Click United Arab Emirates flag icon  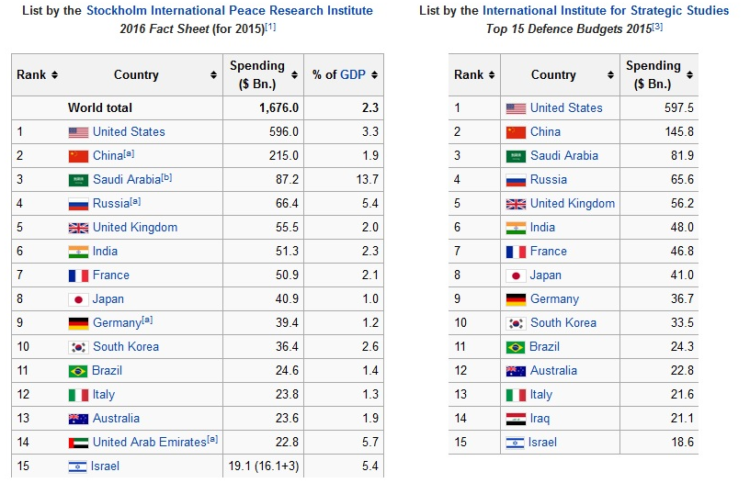[78, 443]
